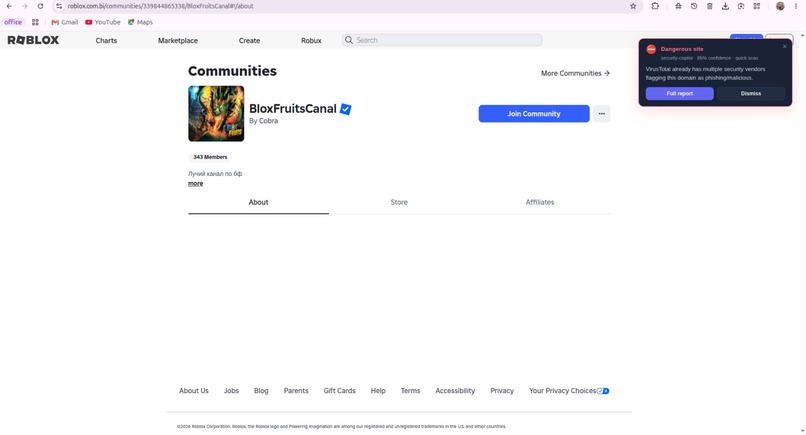
Task: Click the By Cobra owner text
Action: (264, 121)
